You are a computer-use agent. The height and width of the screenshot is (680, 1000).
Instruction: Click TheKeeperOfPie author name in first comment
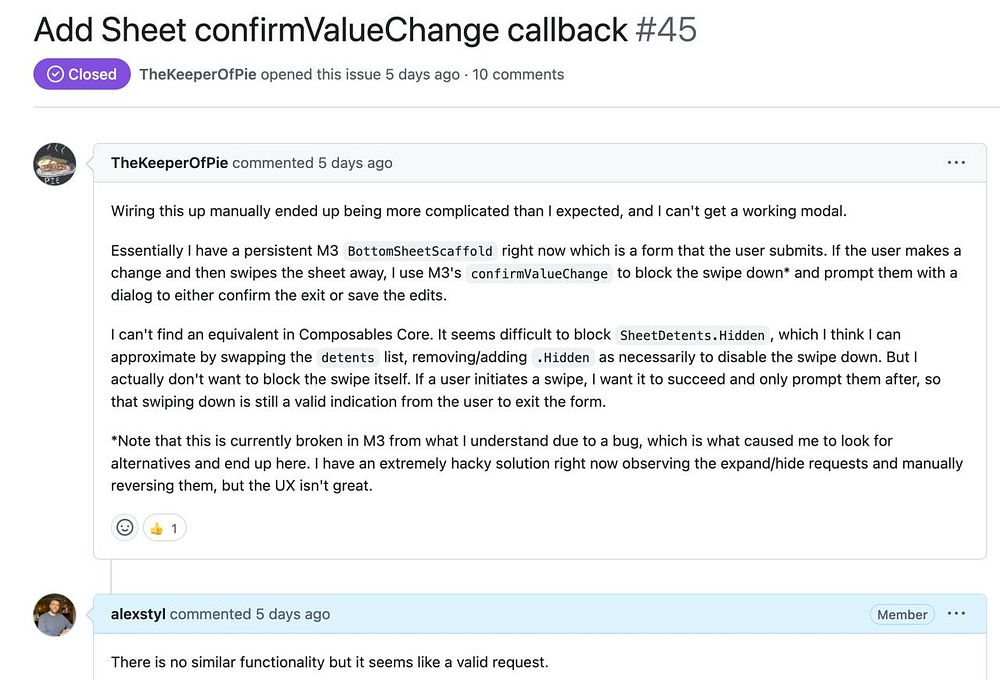click(169, 163)
